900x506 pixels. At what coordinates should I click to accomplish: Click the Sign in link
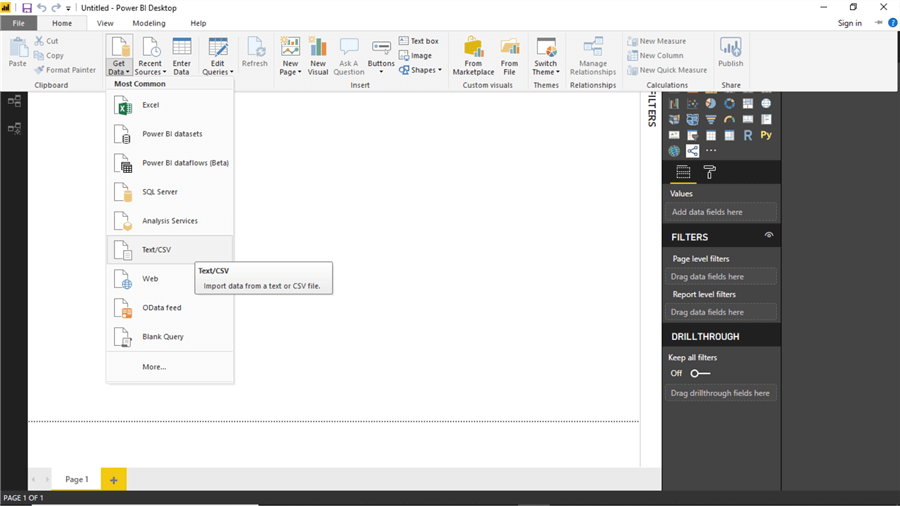[849, 23]
